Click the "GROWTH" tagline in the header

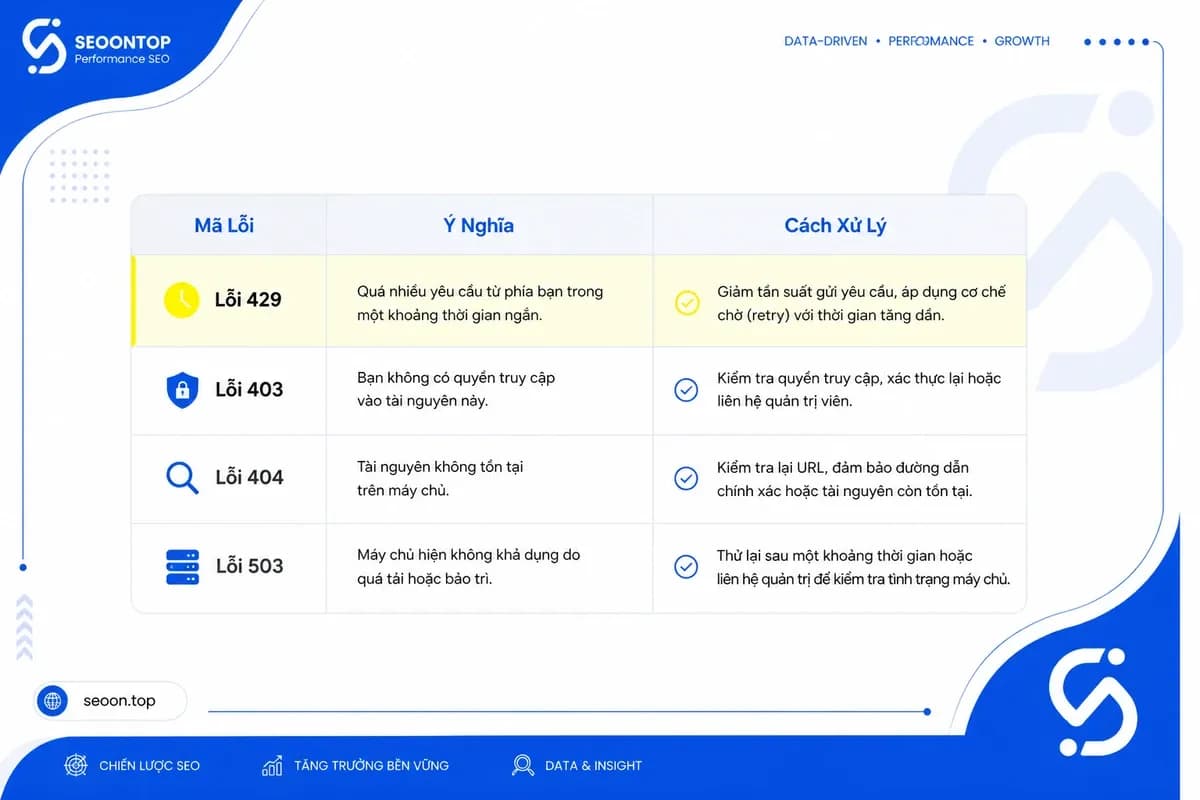coord(1022,41)
